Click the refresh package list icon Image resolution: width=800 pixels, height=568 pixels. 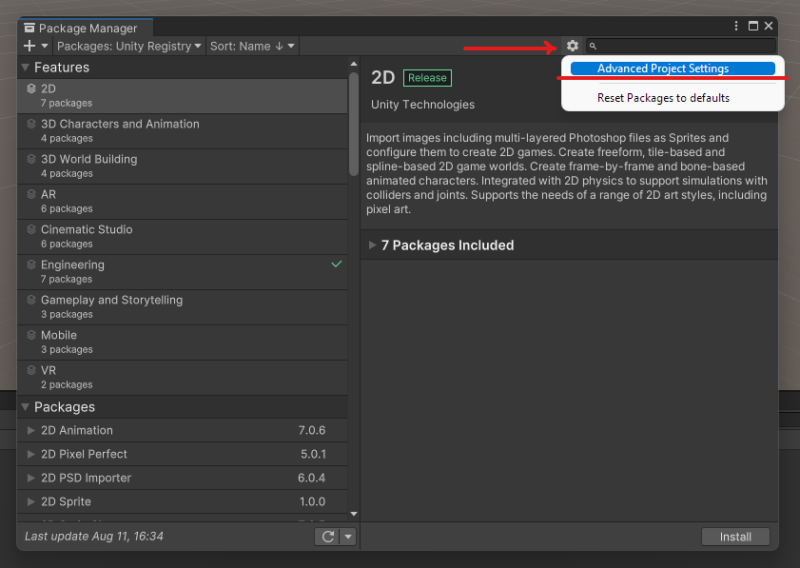click(326, 537)
